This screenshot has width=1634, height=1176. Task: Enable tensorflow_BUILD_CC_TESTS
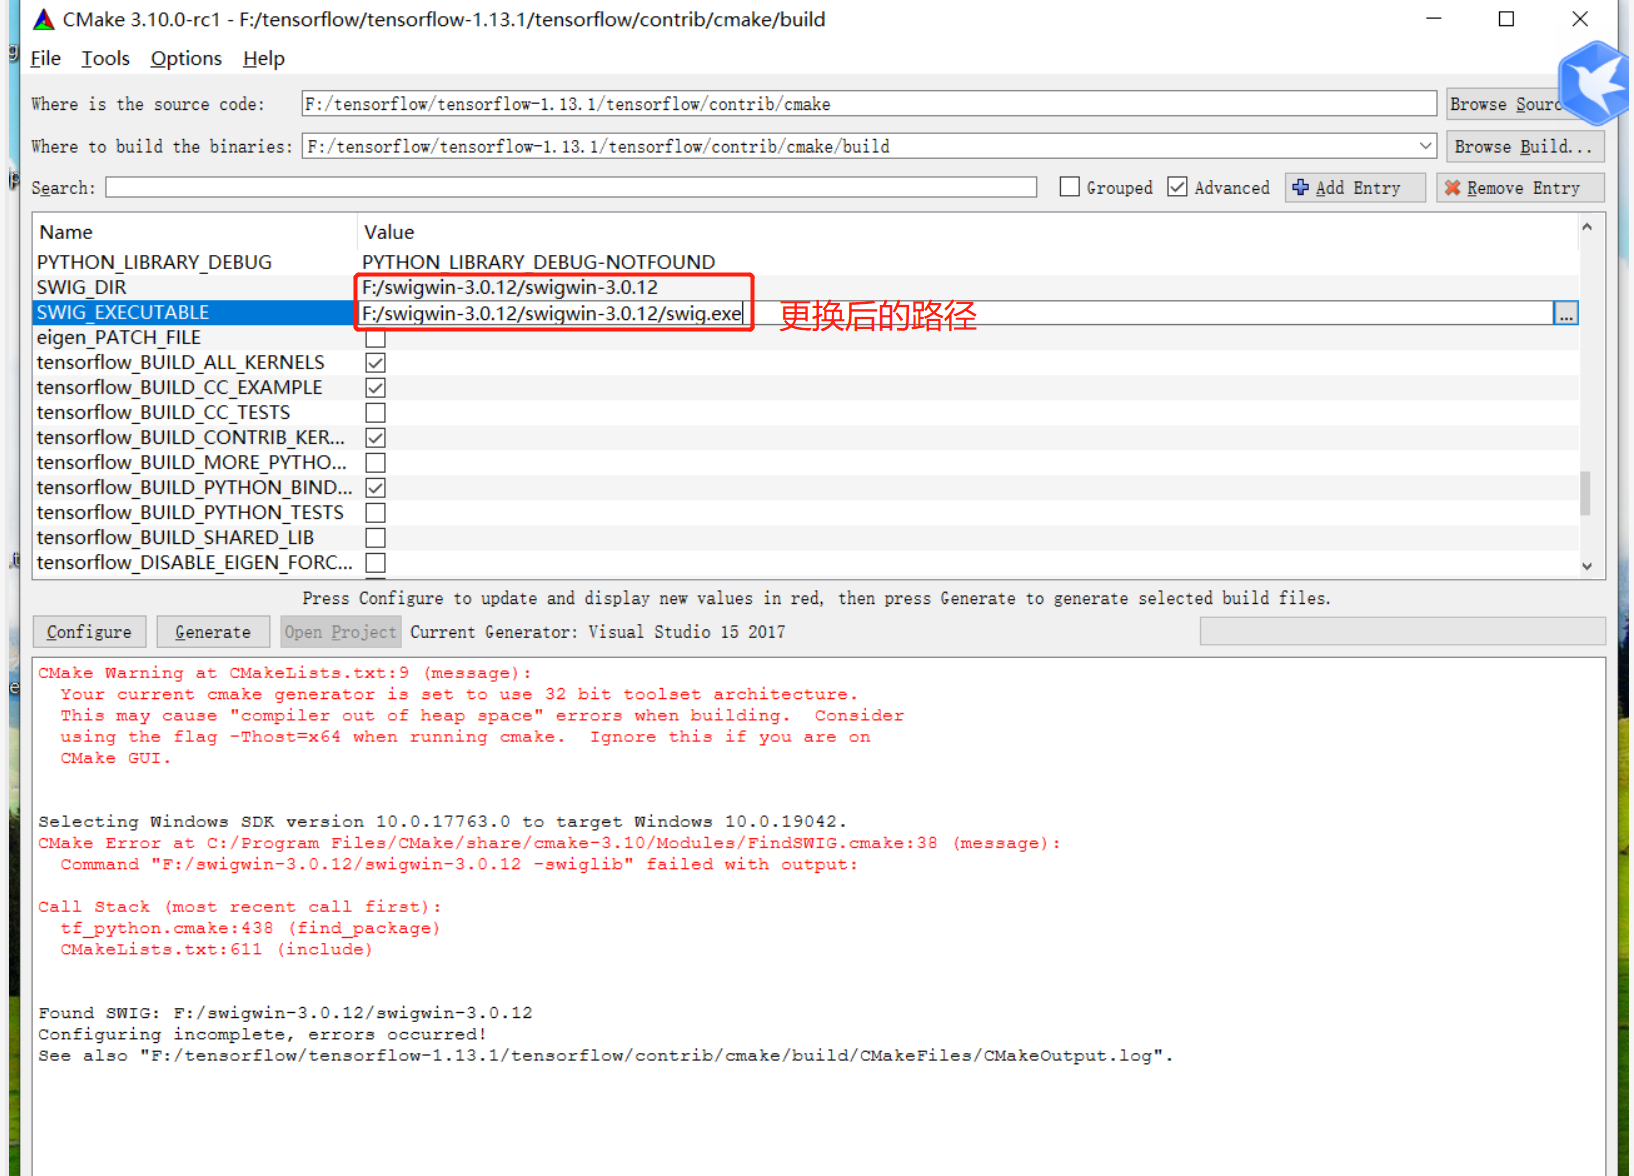point(375,412)
